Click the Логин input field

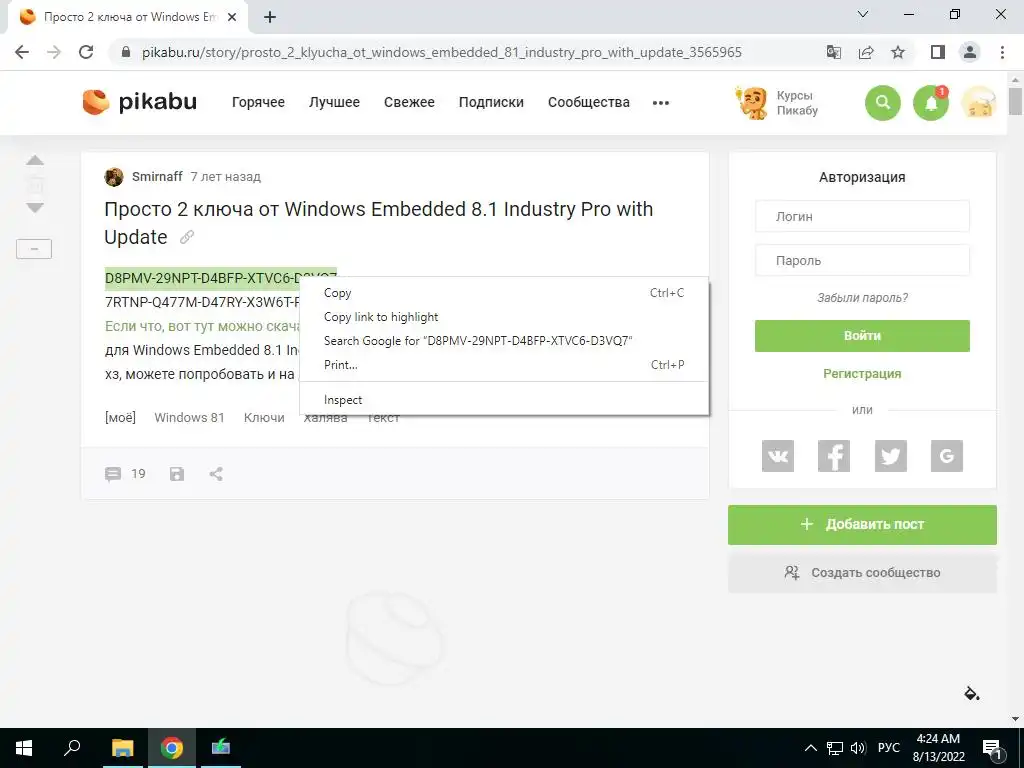pos(862,216)
